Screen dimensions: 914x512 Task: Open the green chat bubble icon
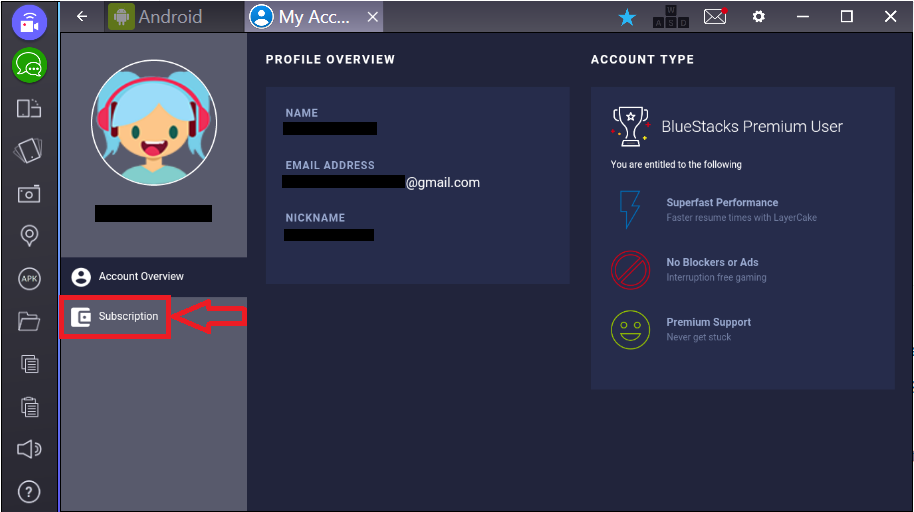[29, 65]
